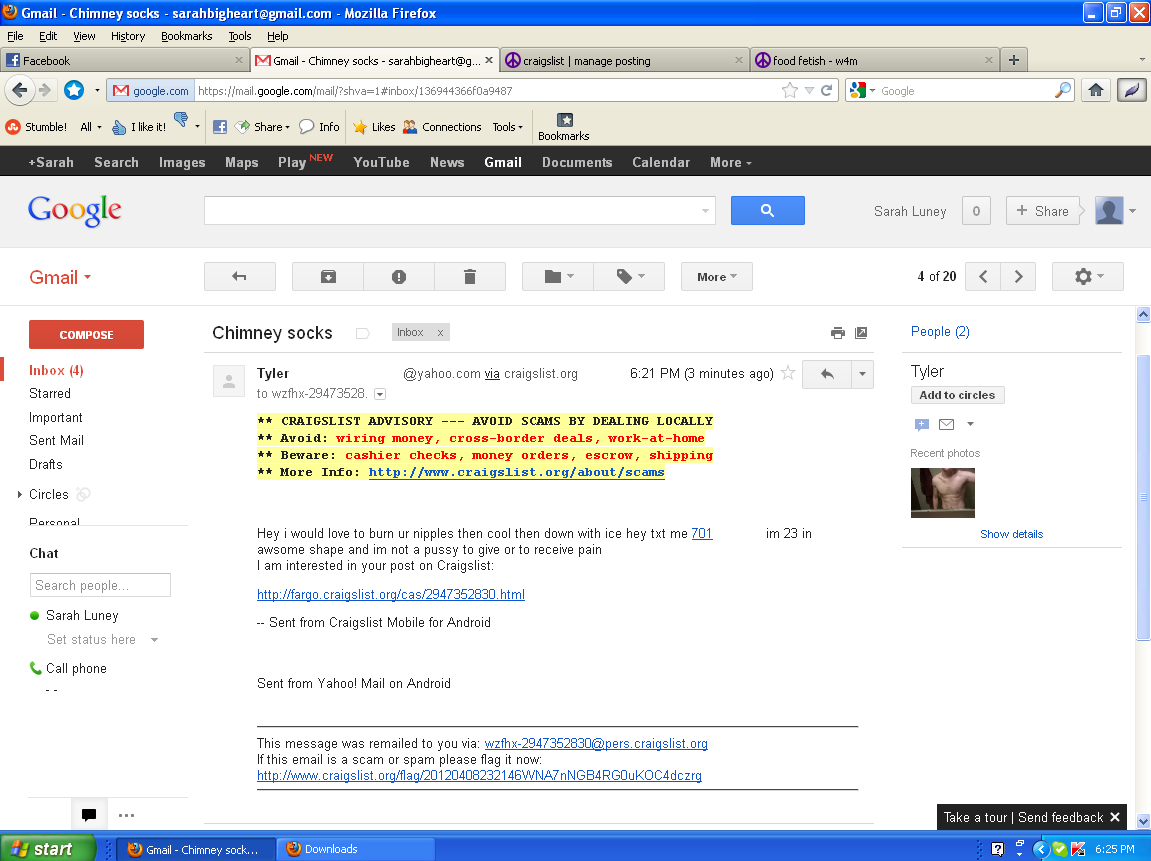Click the Stumble! toolbar button
Screen dimensions: 1151x861
36,127
